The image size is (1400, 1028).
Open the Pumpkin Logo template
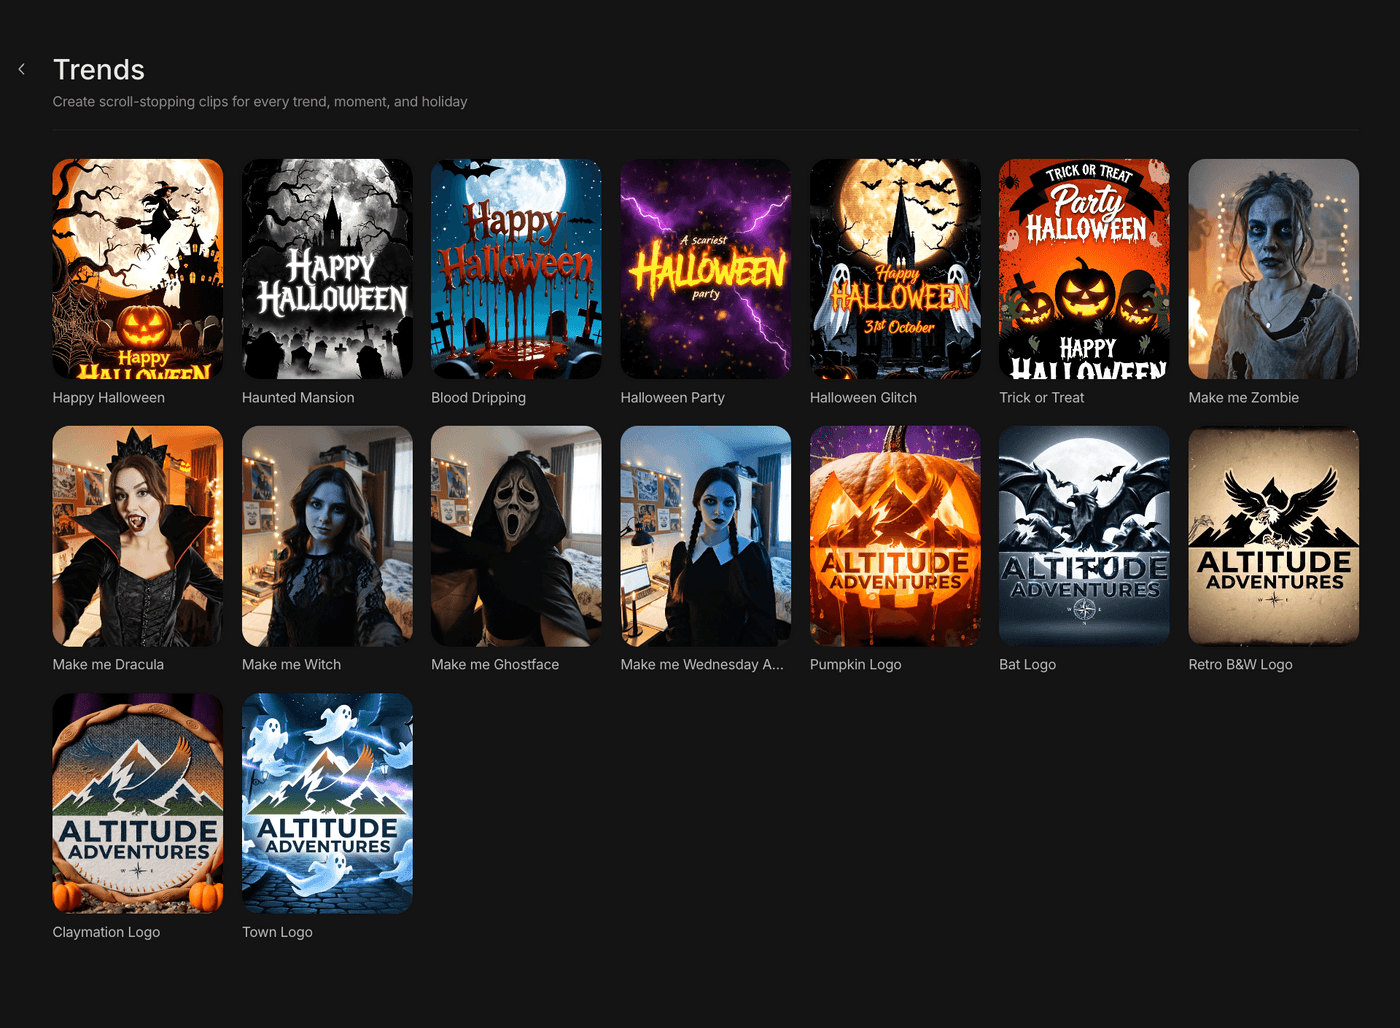(895, 536)
